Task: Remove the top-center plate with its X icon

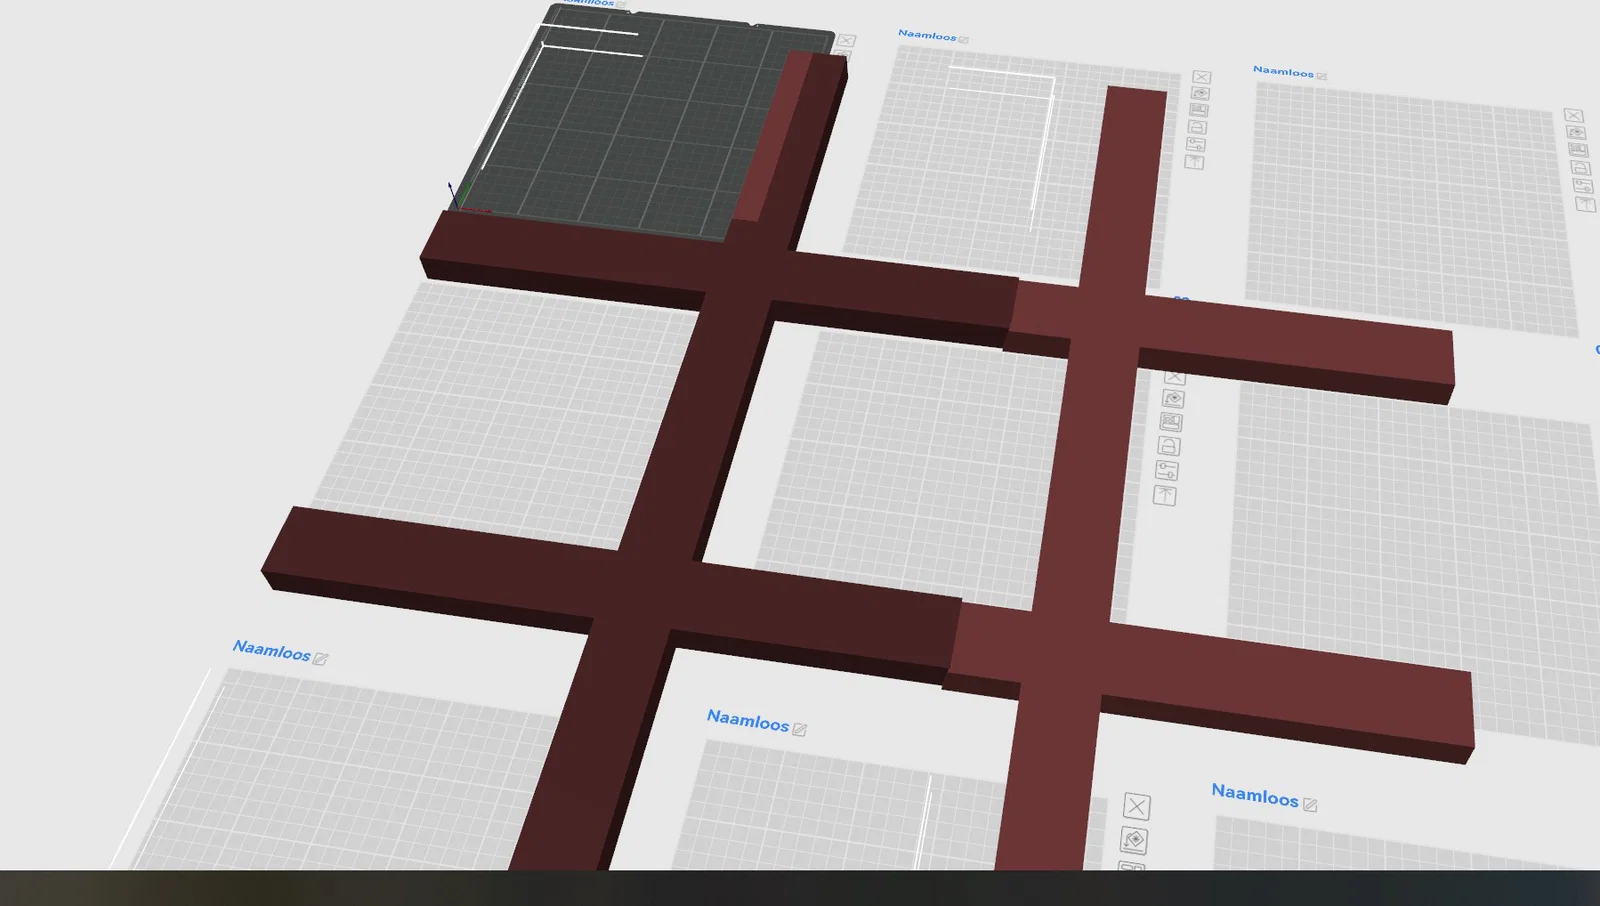Action: pos(1202,77)
